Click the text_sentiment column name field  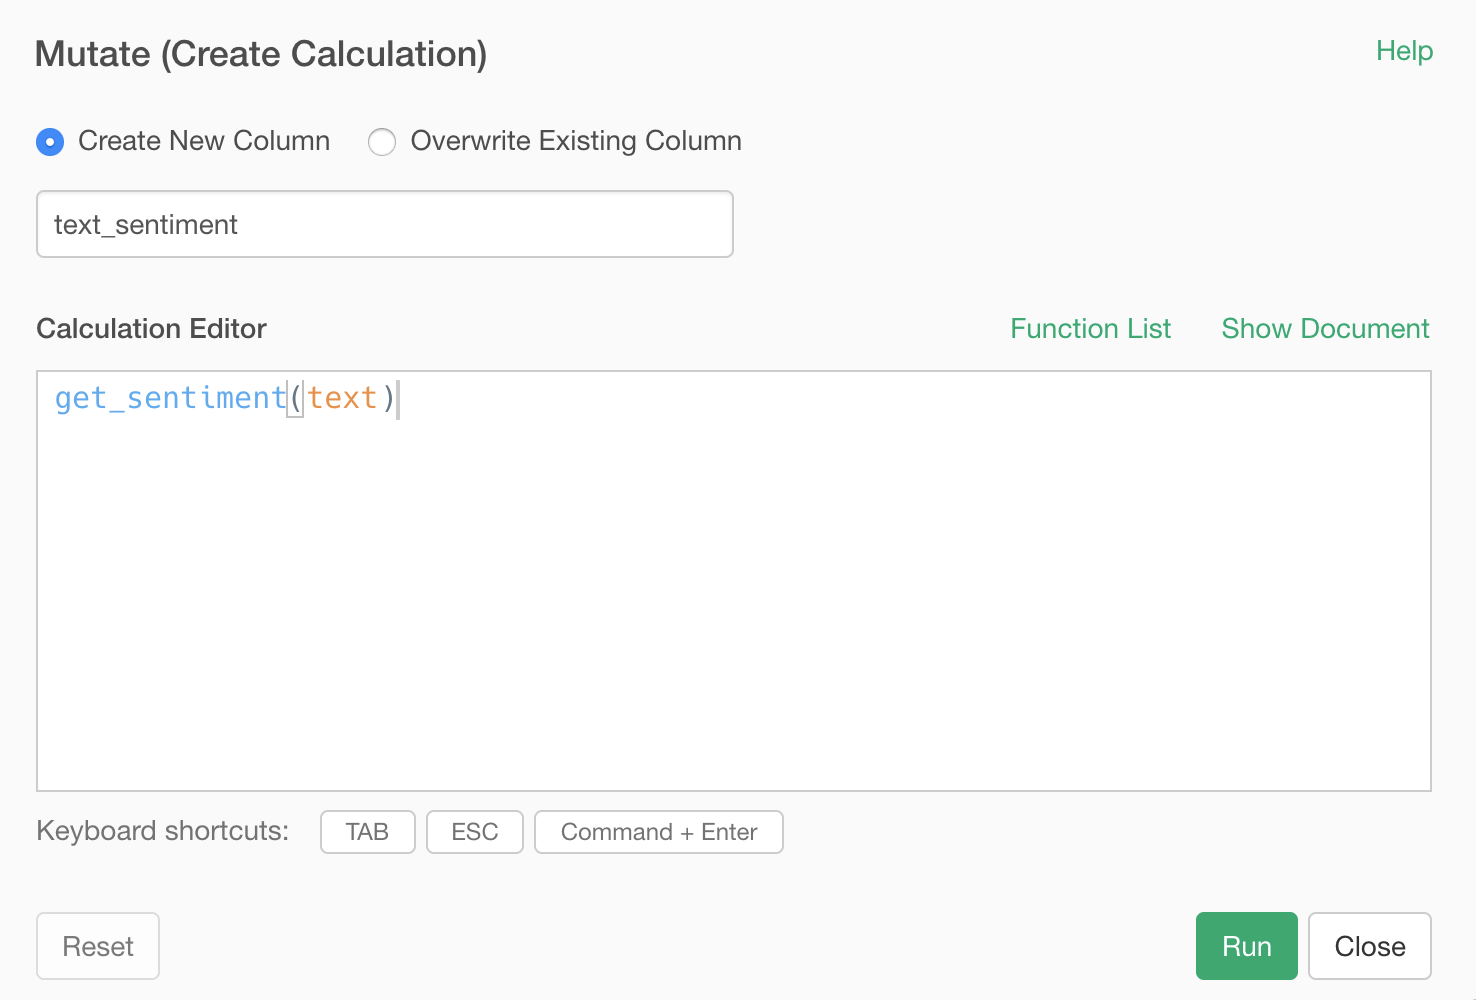385,224
